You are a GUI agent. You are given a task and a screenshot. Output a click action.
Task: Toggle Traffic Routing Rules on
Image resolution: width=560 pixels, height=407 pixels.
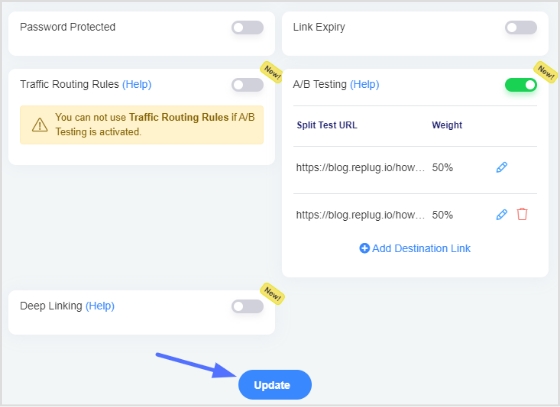click(x=248, y=85)
